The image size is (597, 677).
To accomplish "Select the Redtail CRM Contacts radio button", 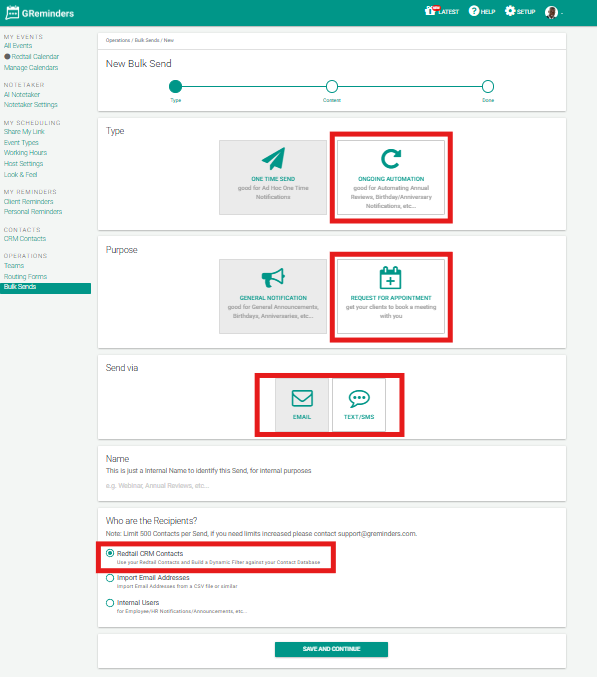I will point(110,553).
